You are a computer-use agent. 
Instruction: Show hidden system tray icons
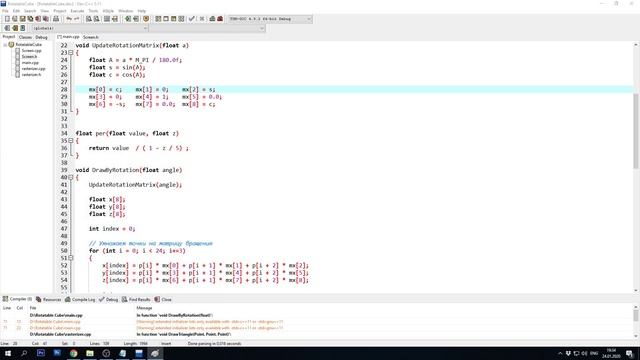click(x=560, y=353)
